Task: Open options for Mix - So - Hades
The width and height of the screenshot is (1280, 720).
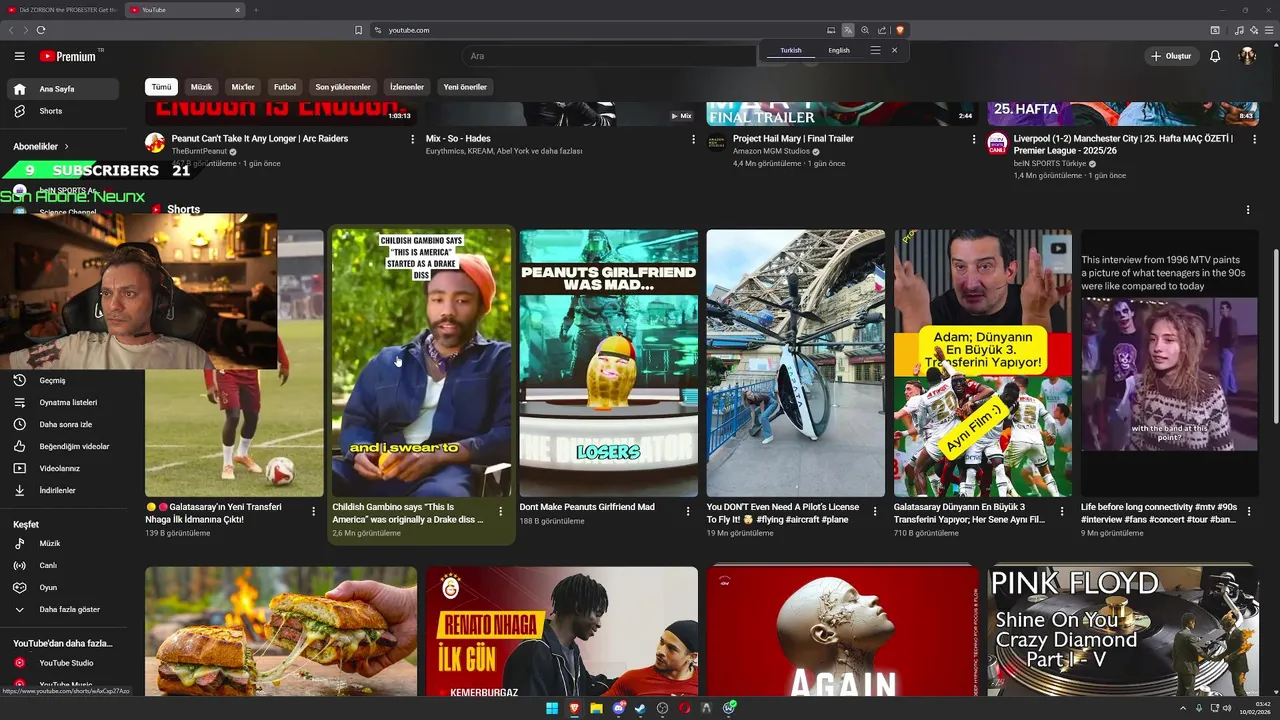Action: click(693, 139)
